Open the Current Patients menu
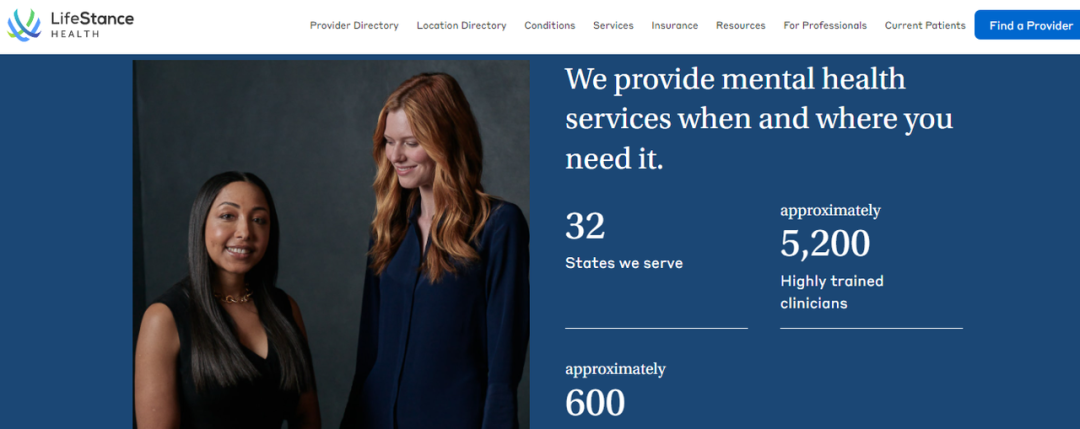Screen dimensions: 1080x429 (x=925, y=25)
